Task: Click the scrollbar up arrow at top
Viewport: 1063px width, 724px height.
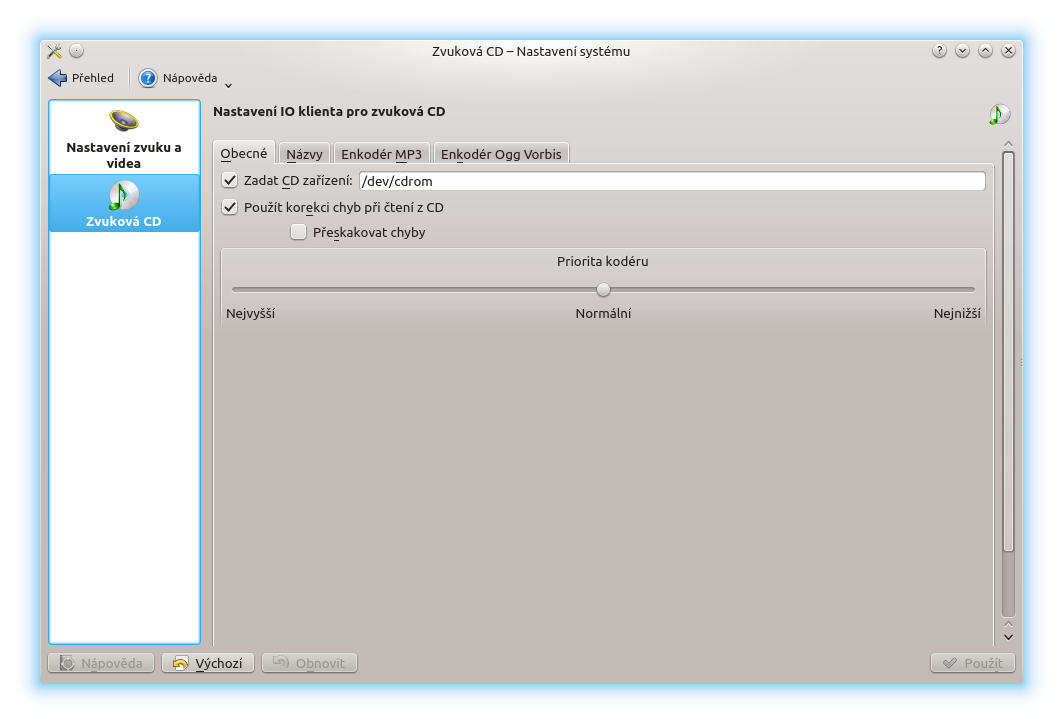Action: (x=1008, y=144)
